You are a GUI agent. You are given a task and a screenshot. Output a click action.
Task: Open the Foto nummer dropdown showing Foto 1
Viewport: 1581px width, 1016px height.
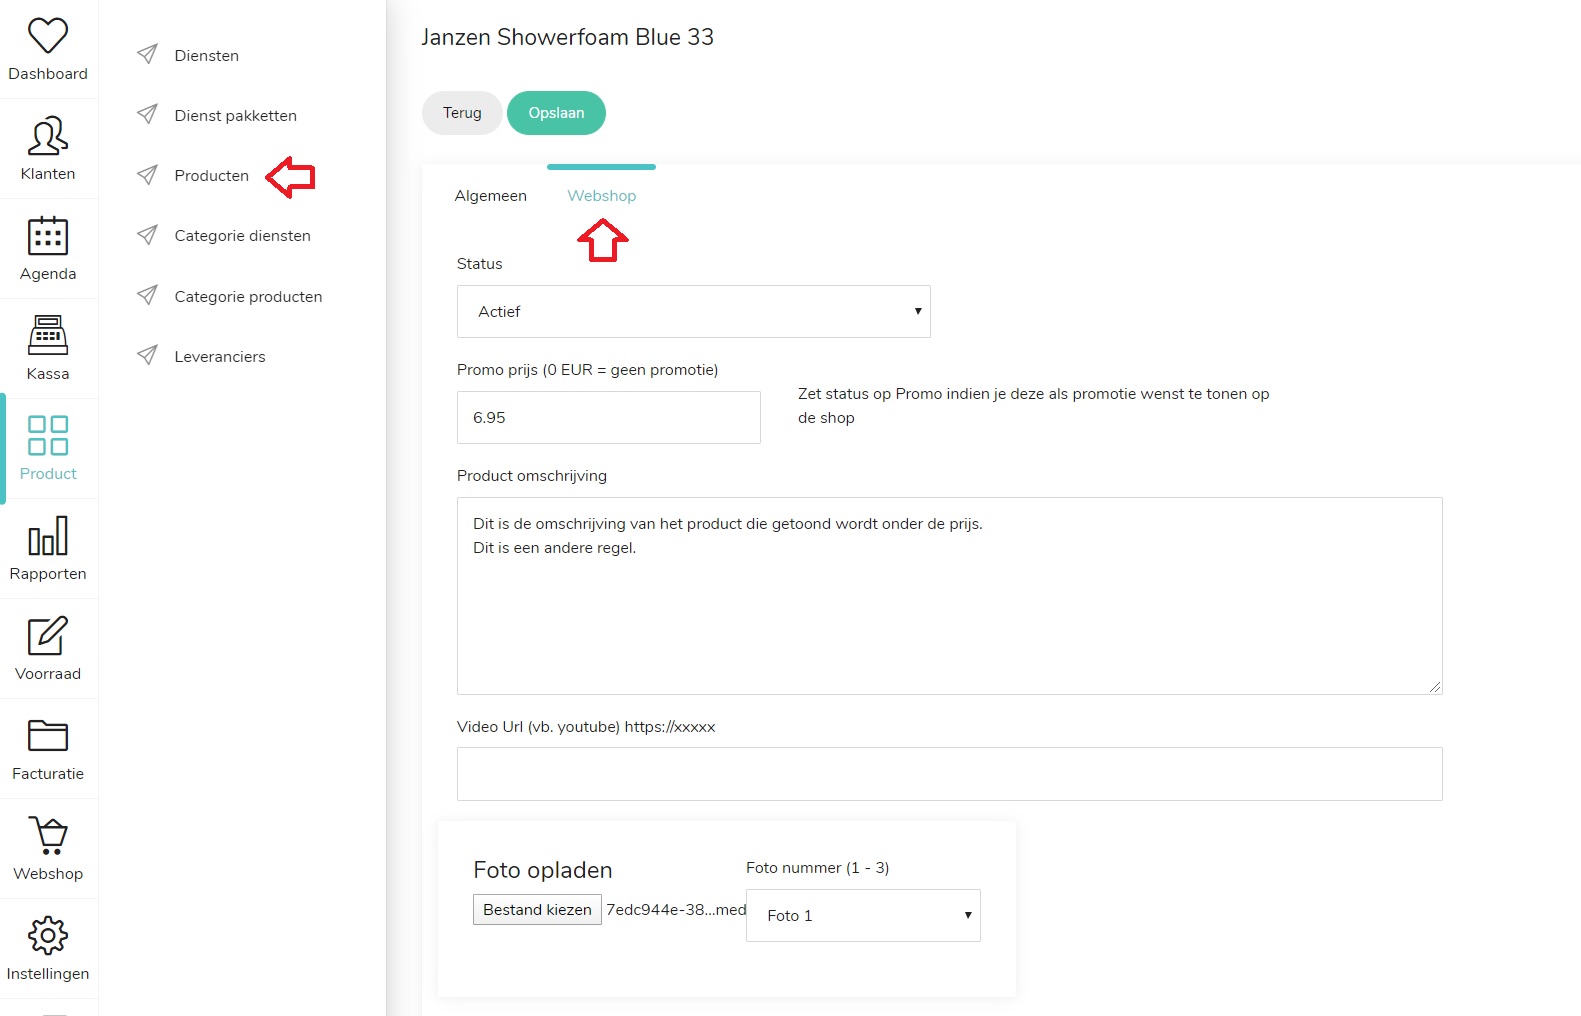(863, 916)
